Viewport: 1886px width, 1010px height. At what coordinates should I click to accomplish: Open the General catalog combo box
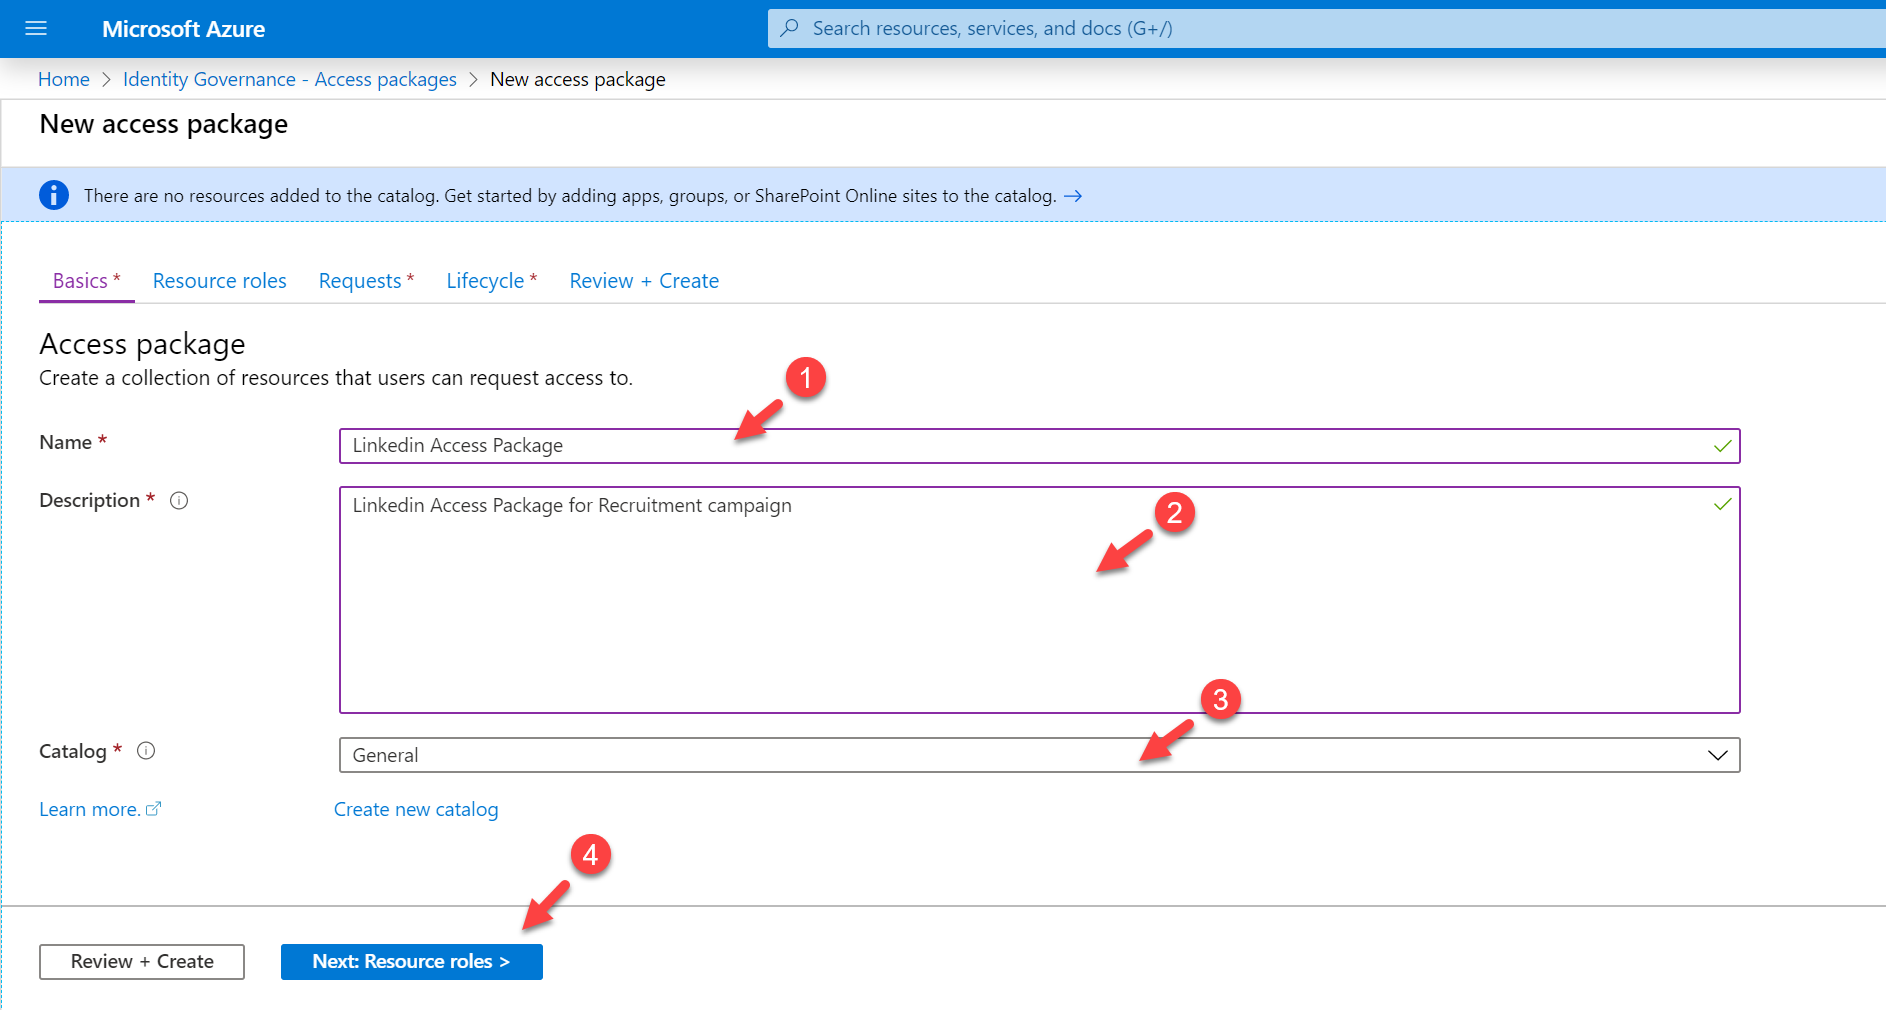click(1039, 755)
